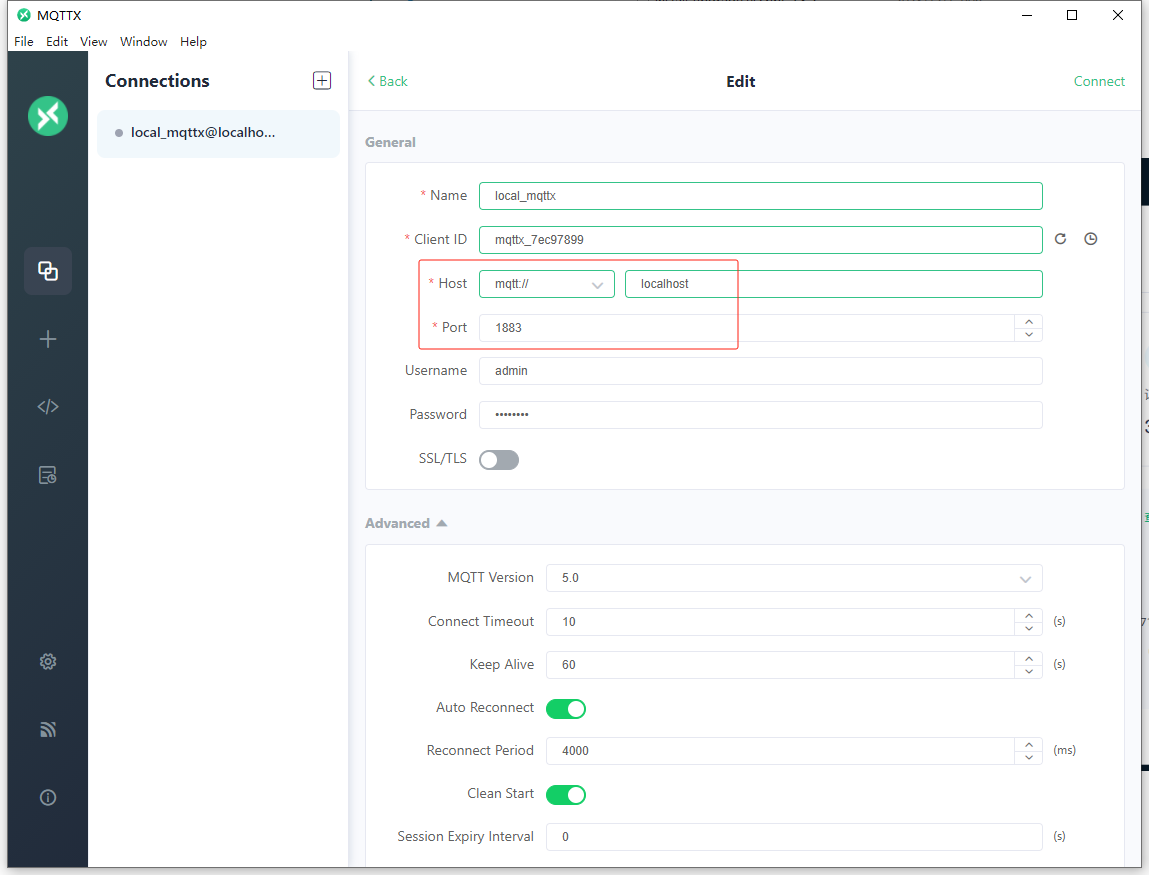Open the File menu
The width and height of the screenshot is (1149, 875).
point(23,42)
